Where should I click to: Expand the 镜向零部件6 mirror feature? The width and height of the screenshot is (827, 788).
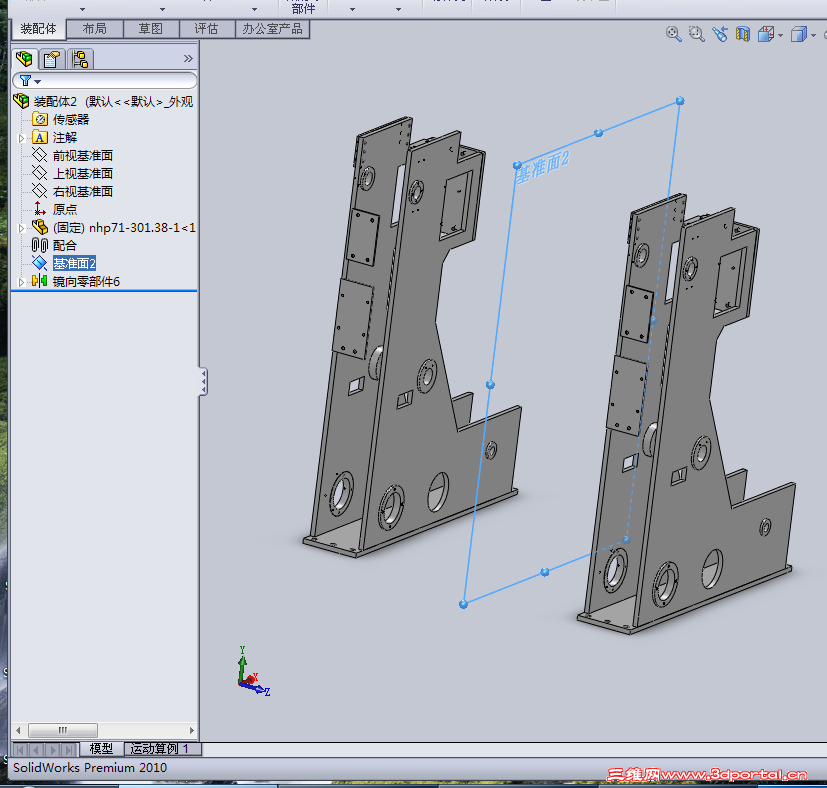pyautogui.click(x=23, y=281)
